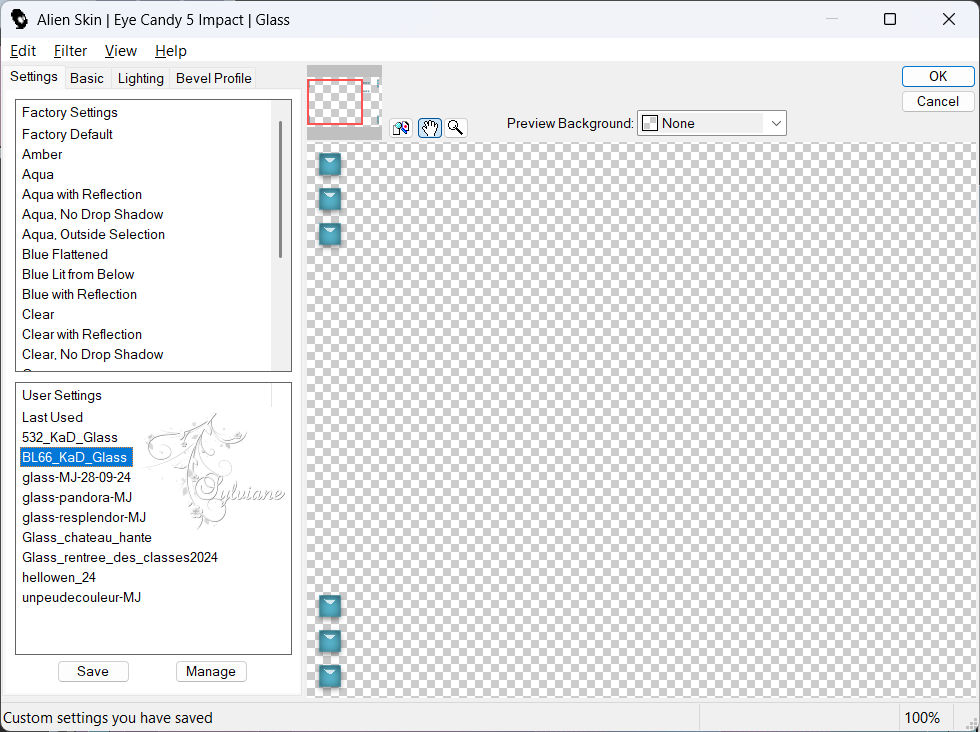
Task: Click the Alien Skin app icon in title bar
Action: (x=19, y=19)
